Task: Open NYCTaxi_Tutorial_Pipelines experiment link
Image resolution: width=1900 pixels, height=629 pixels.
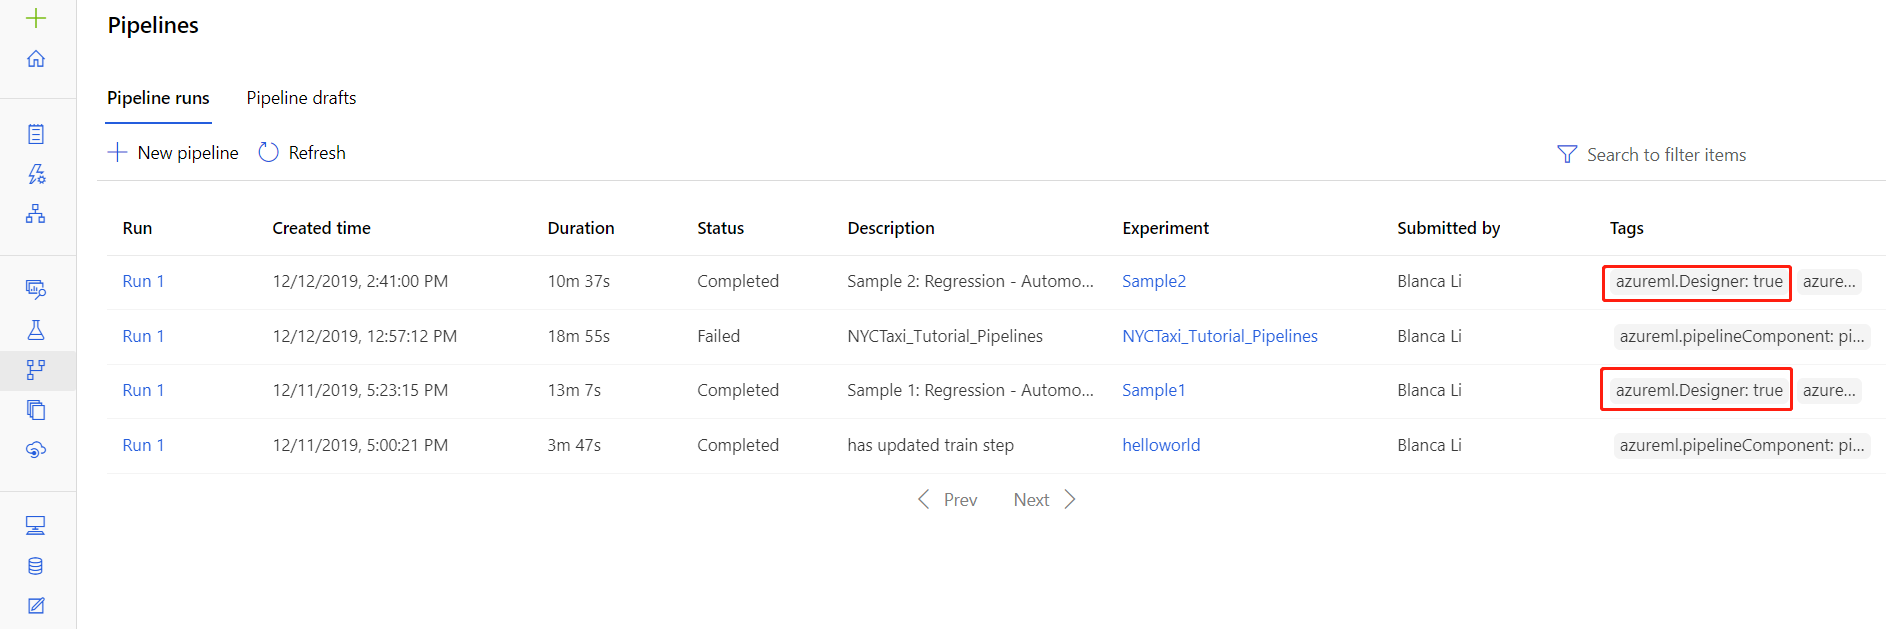Action: [x=1219, y=336]
